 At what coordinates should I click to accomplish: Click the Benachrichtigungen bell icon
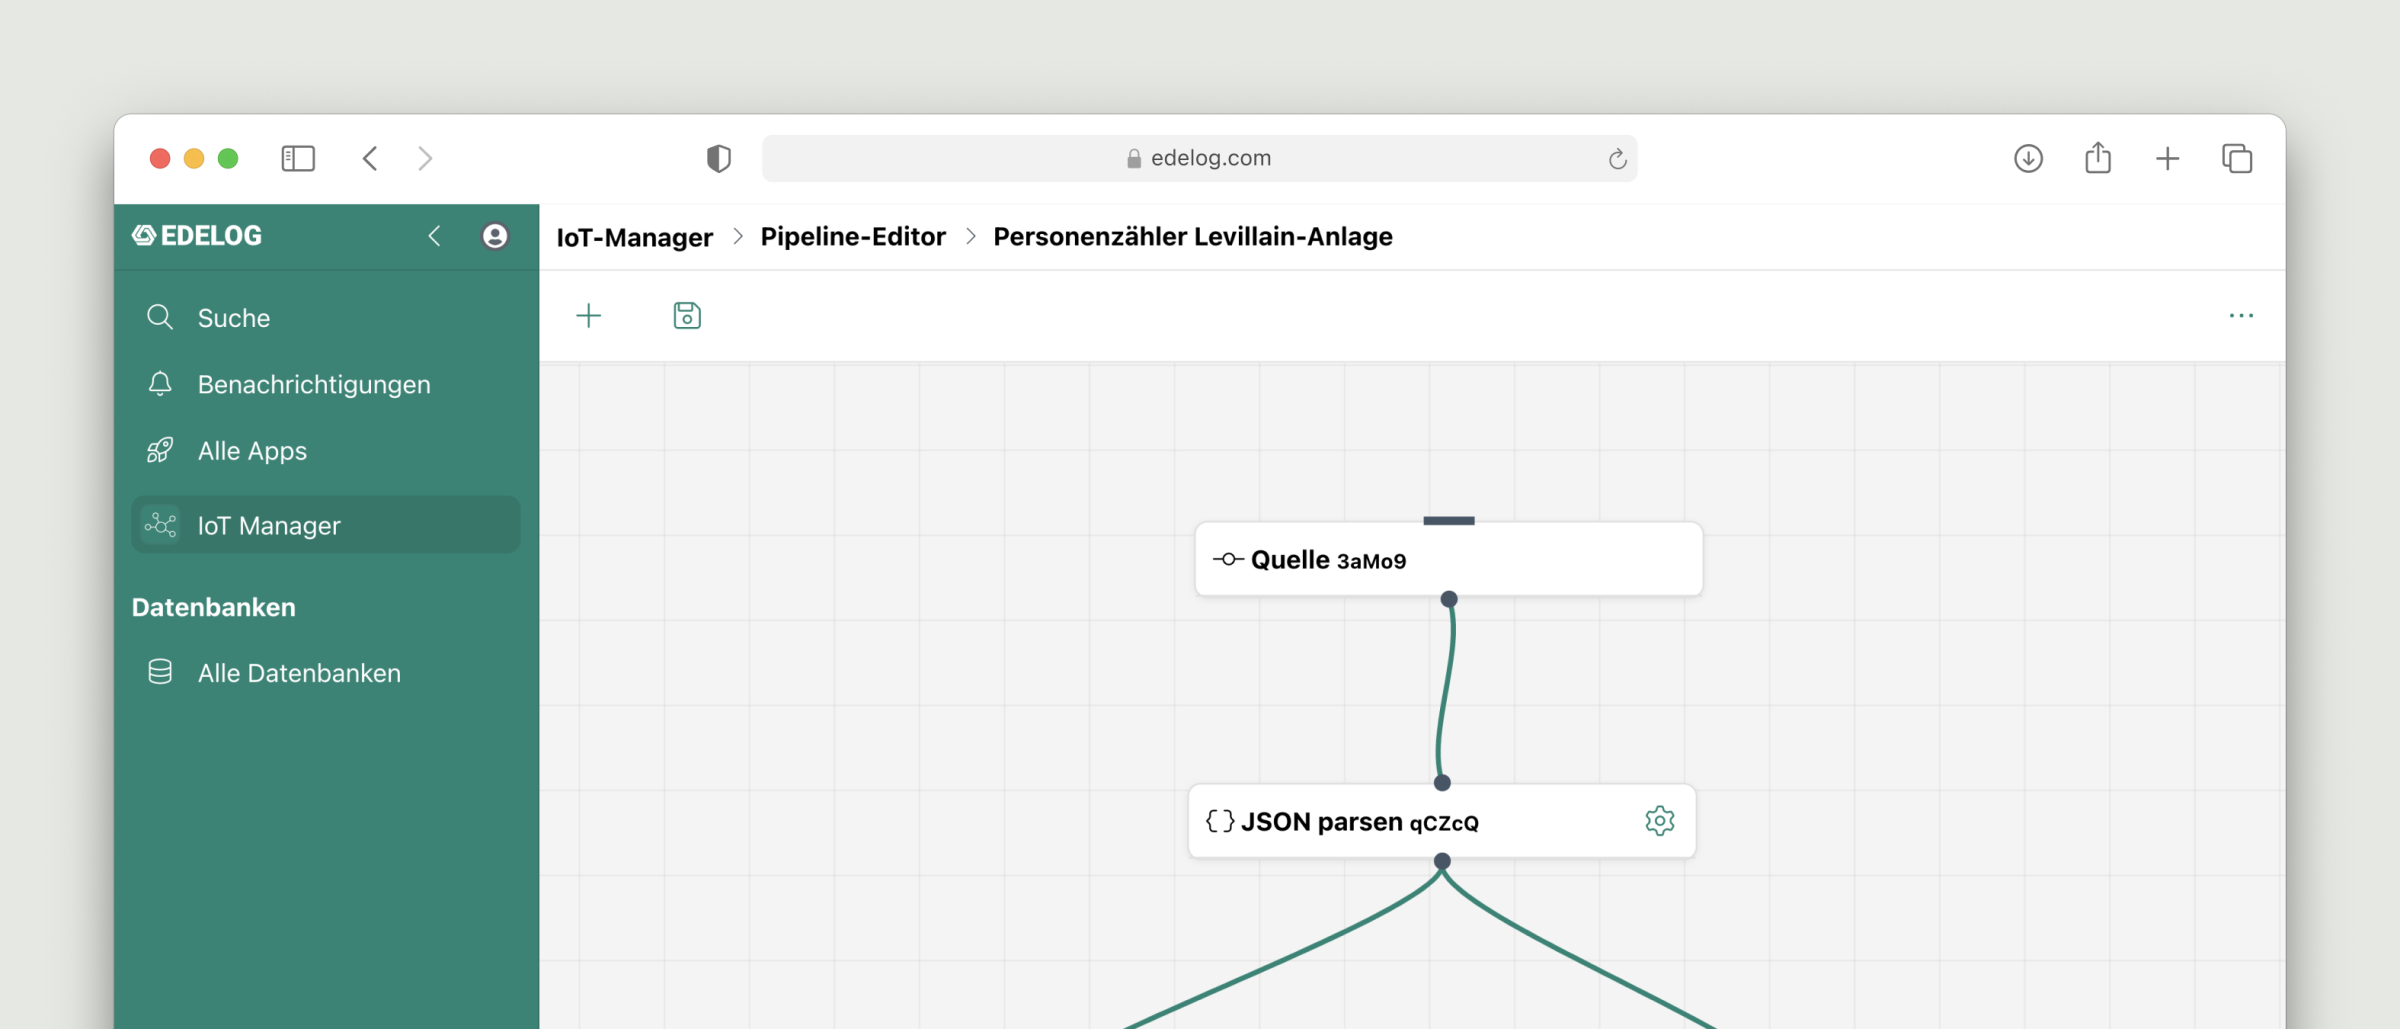coord(160,384)
